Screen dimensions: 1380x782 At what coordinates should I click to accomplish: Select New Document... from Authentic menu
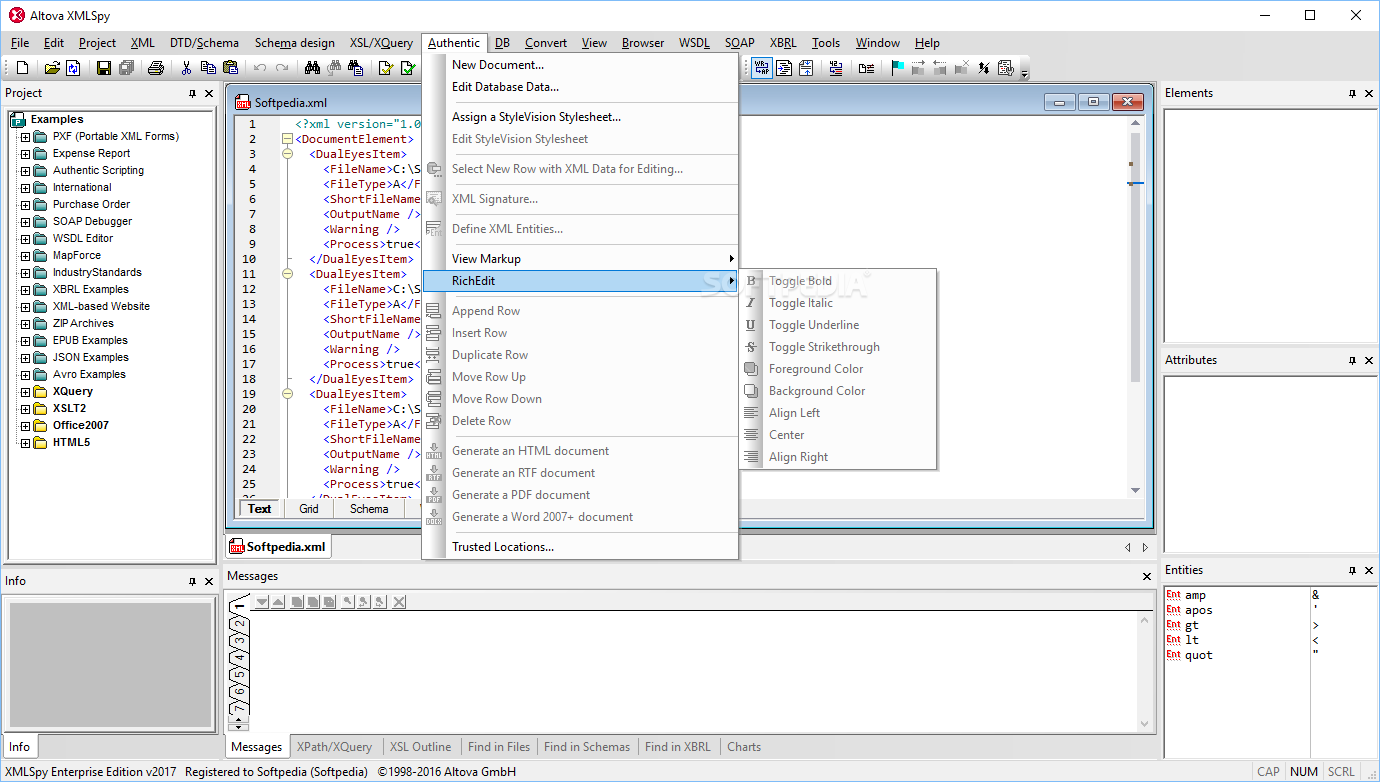580,65
